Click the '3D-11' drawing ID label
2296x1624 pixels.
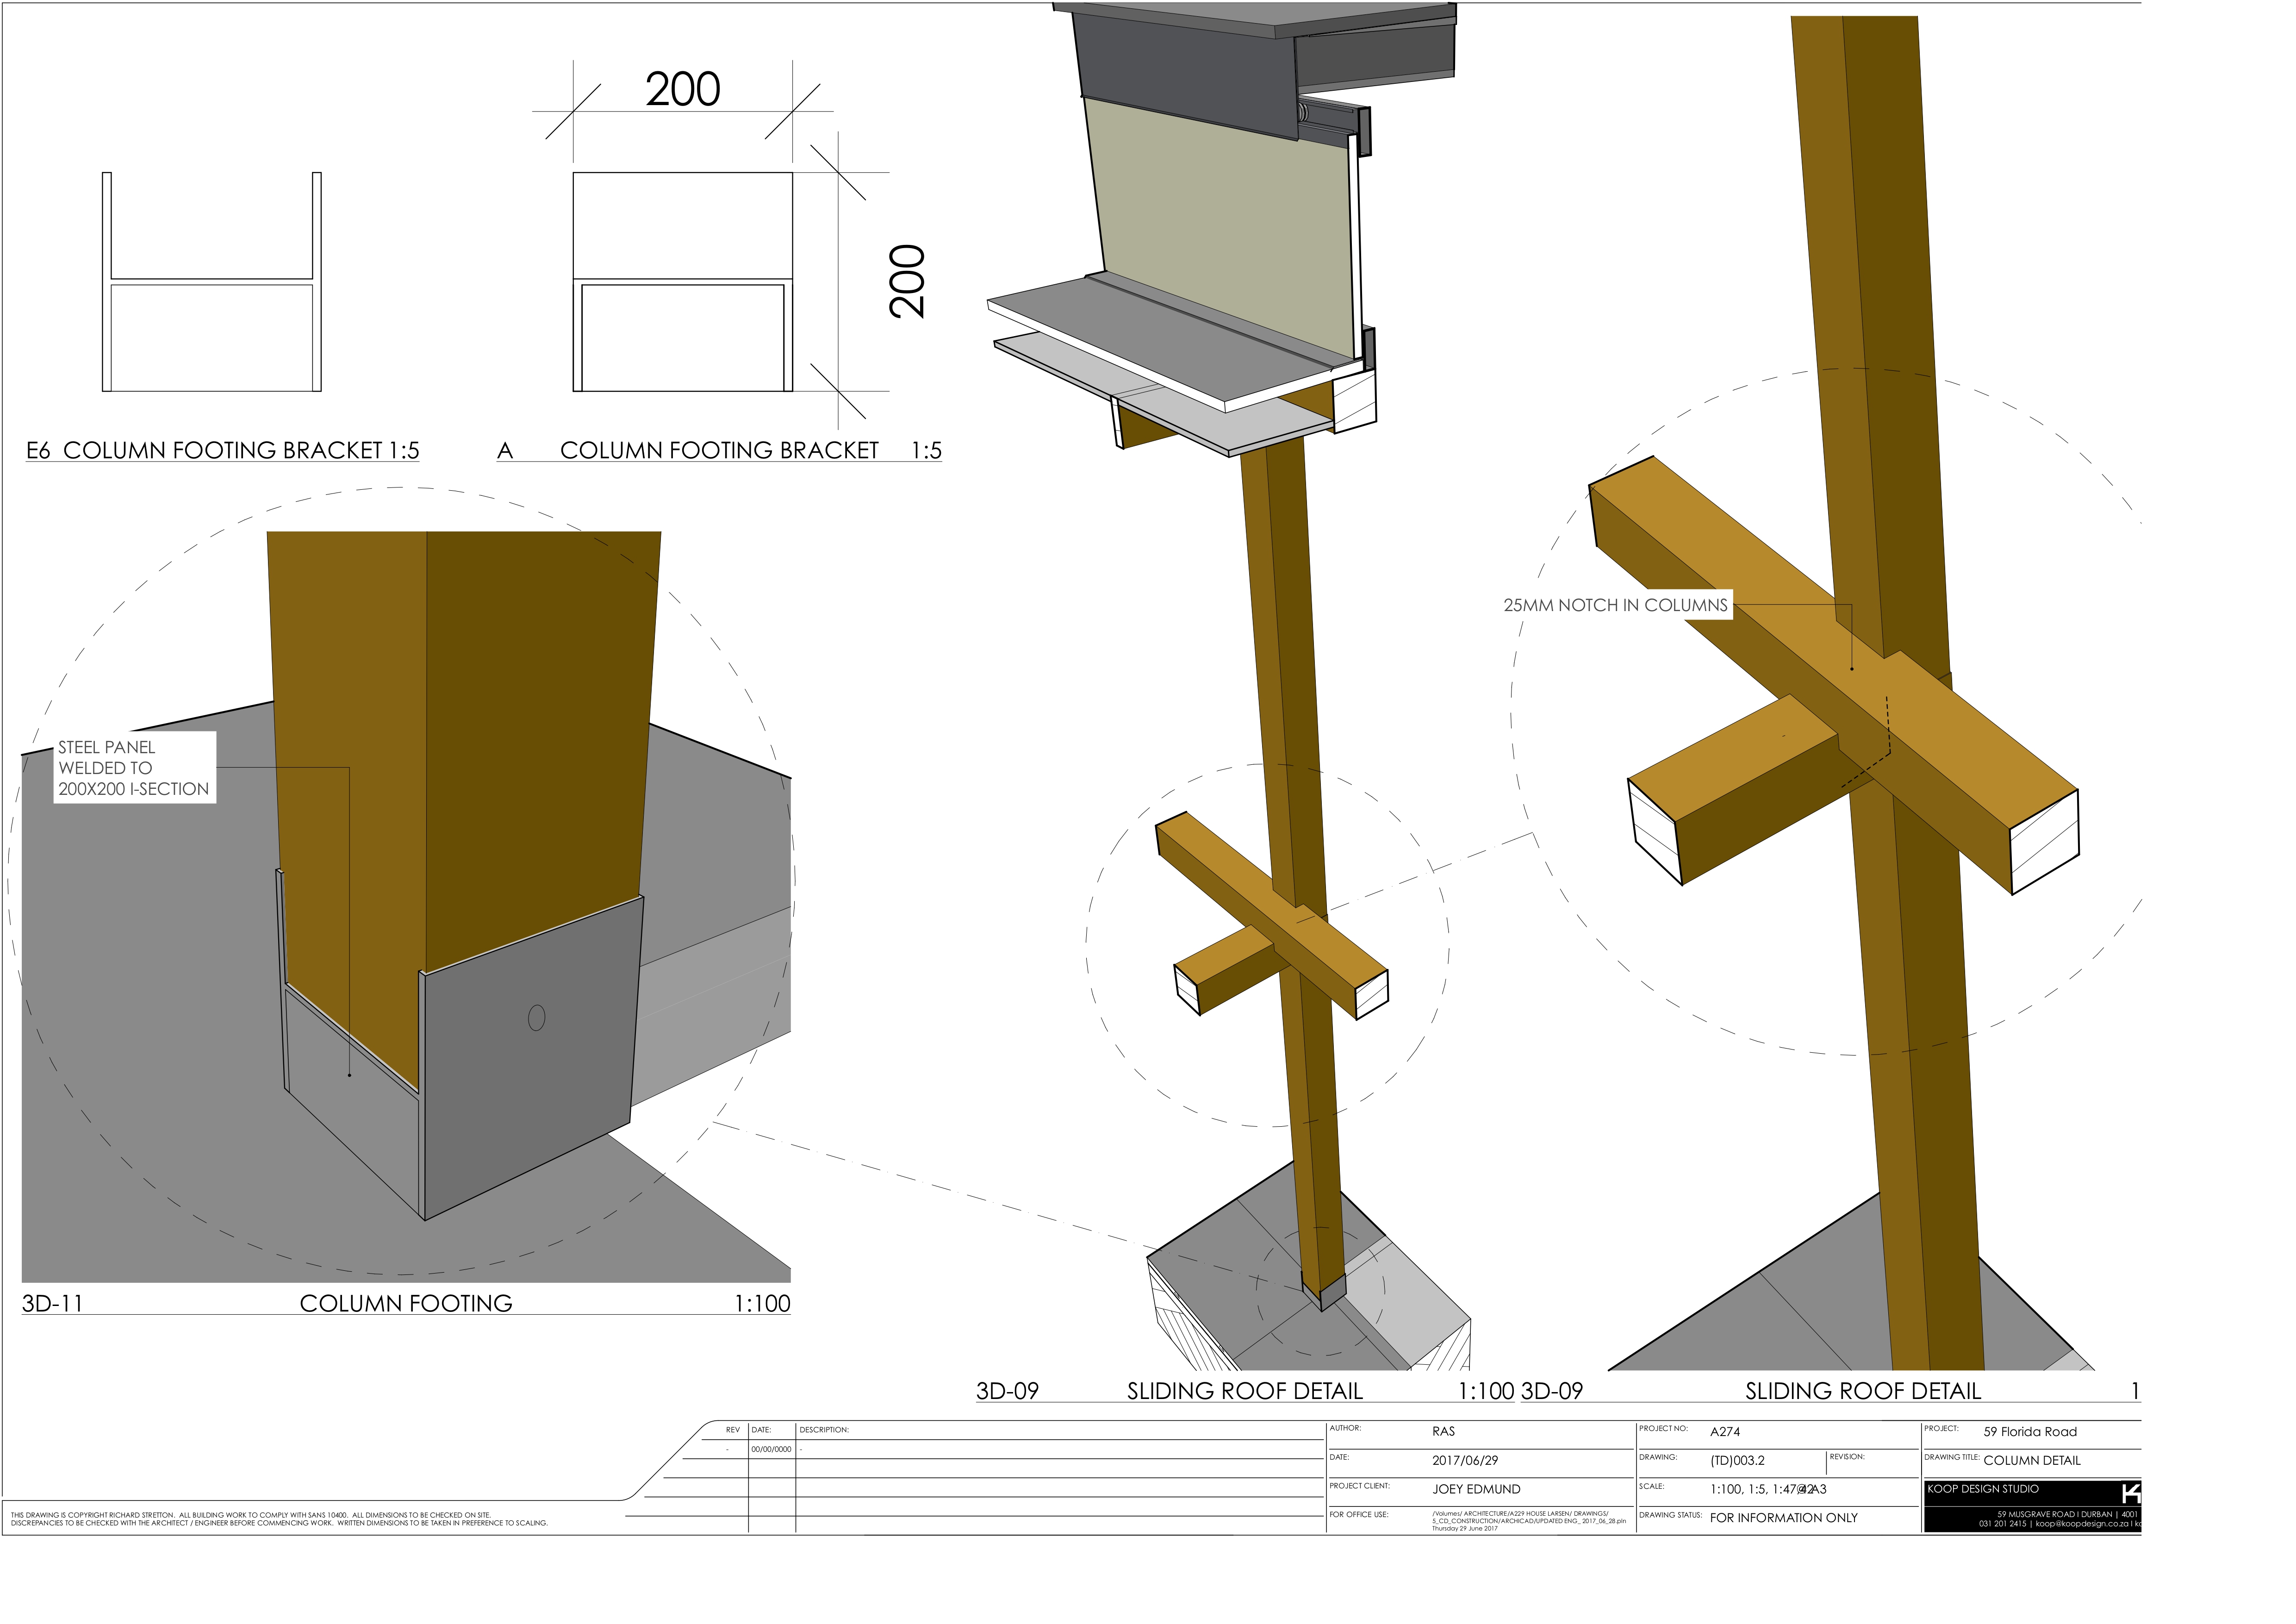[52, 1303]
